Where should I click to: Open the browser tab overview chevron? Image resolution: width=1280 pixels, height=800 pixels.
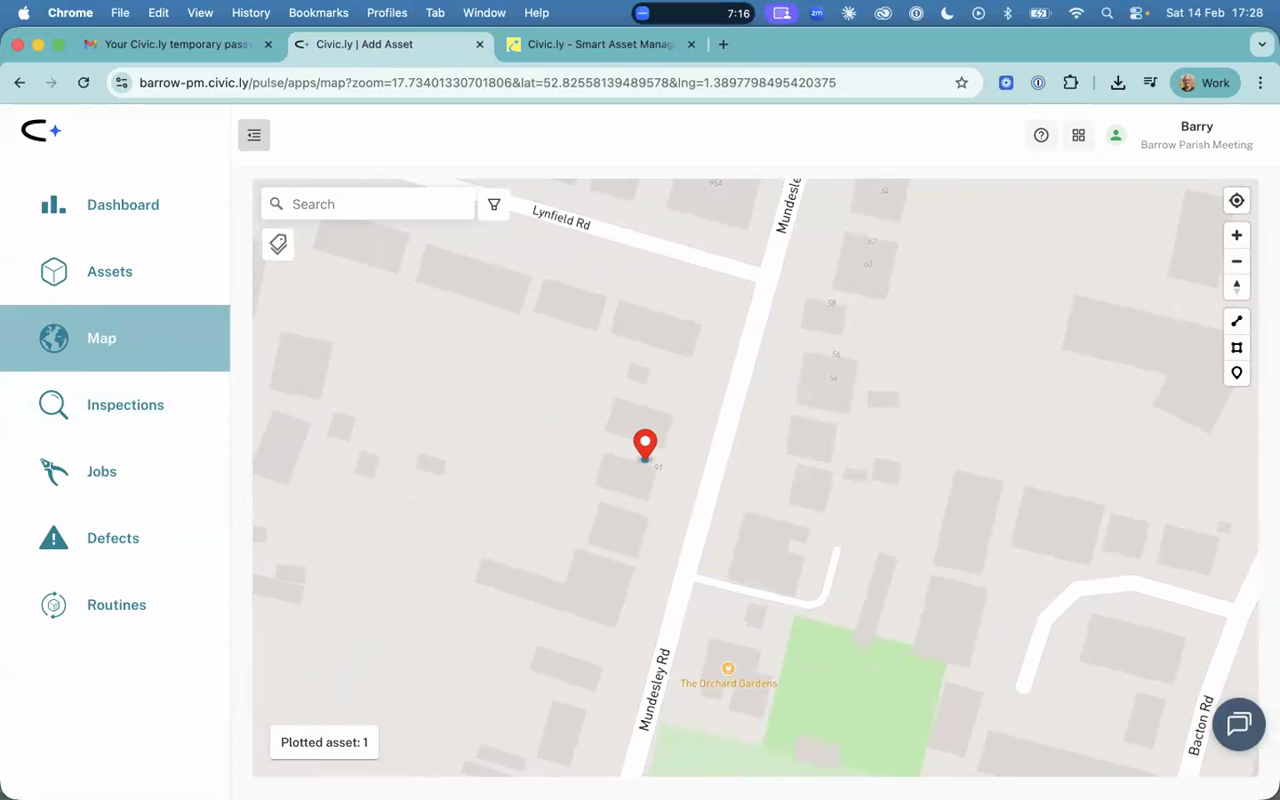click(x=1261, y=44)
